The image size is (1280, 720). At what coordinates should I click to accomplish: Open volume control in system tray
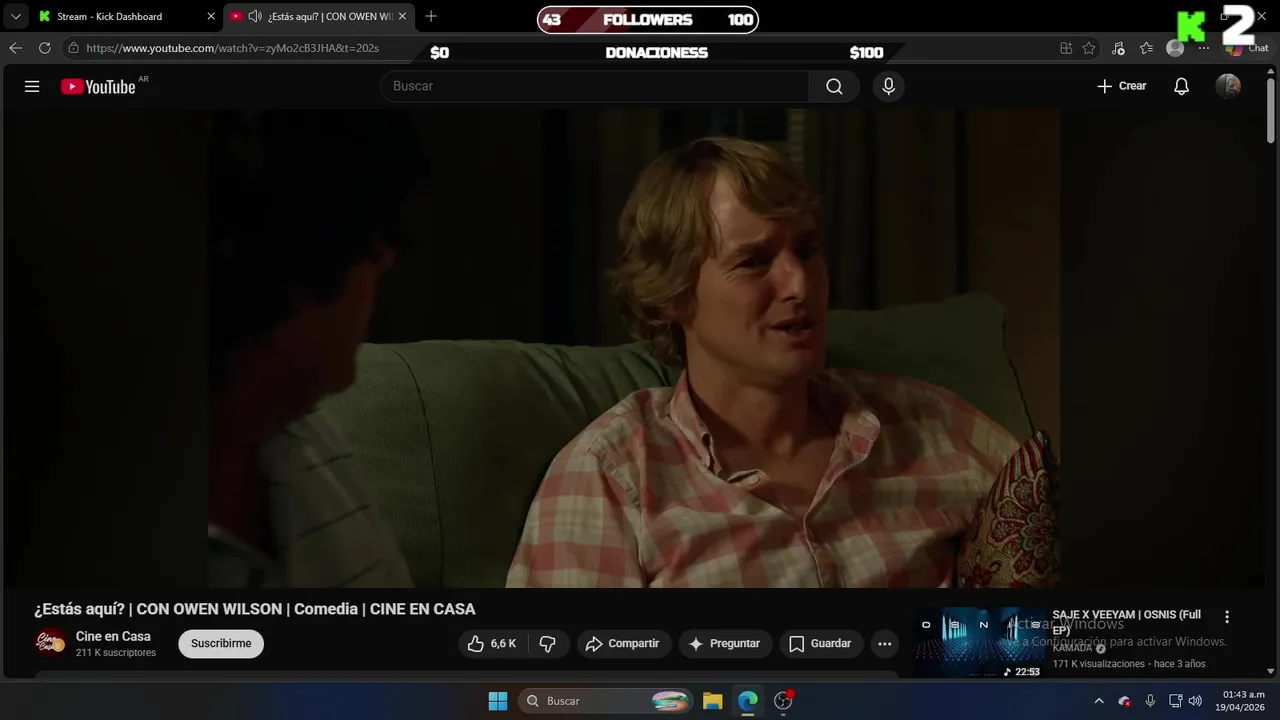(1195, 701)
